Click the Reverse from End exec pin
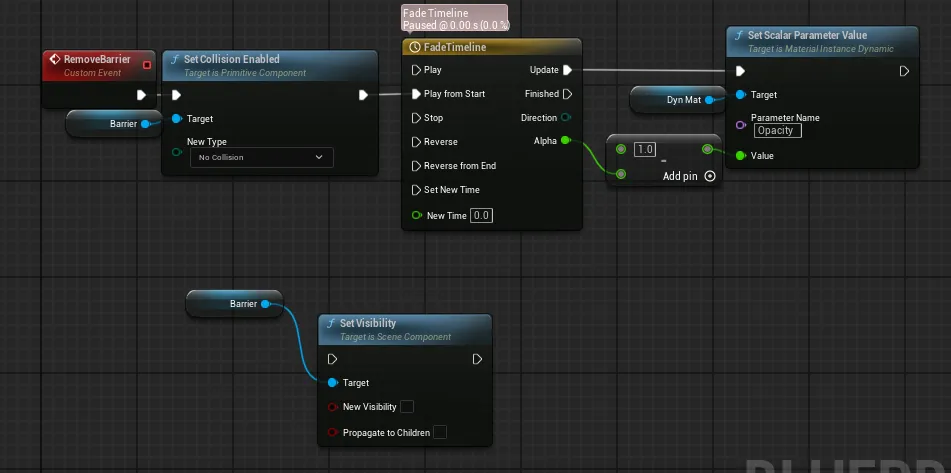The height and width of the screenshot is (473, 951). (x=416, y=166)
